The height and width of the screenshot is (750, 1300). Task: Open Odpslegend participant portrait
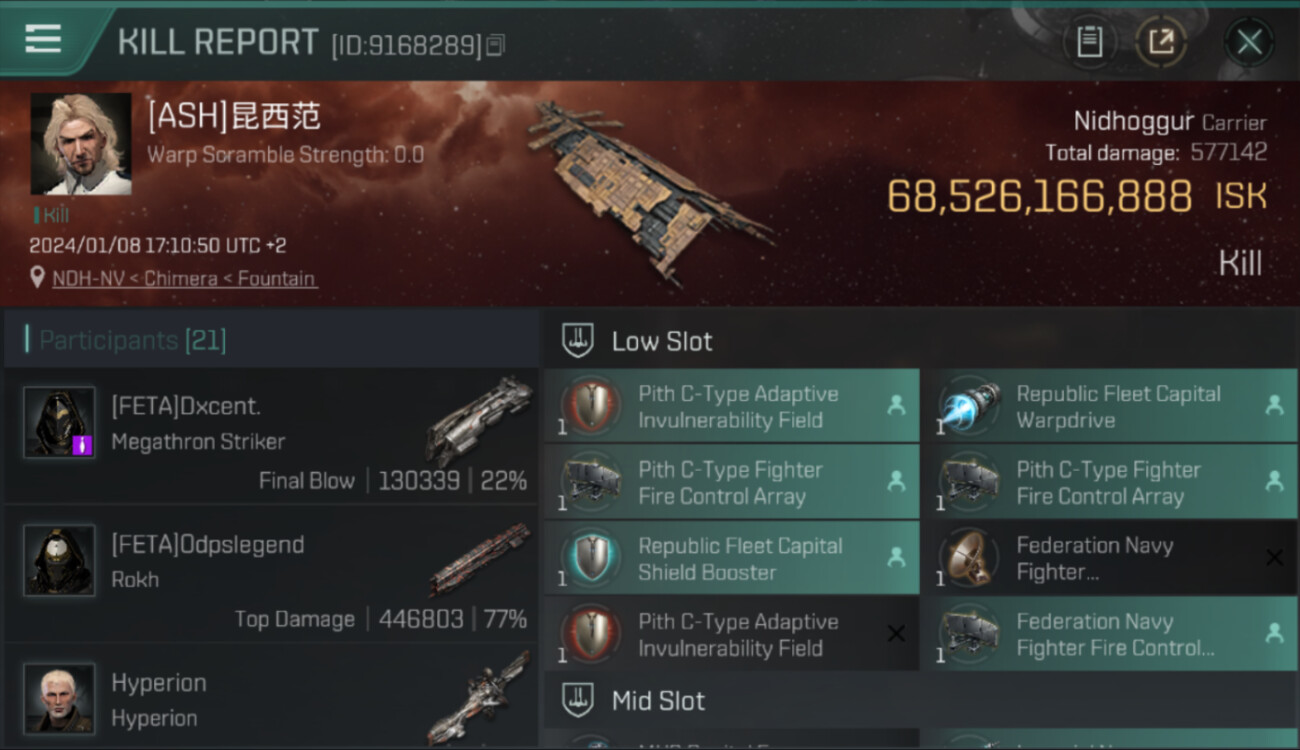(59, 560)
